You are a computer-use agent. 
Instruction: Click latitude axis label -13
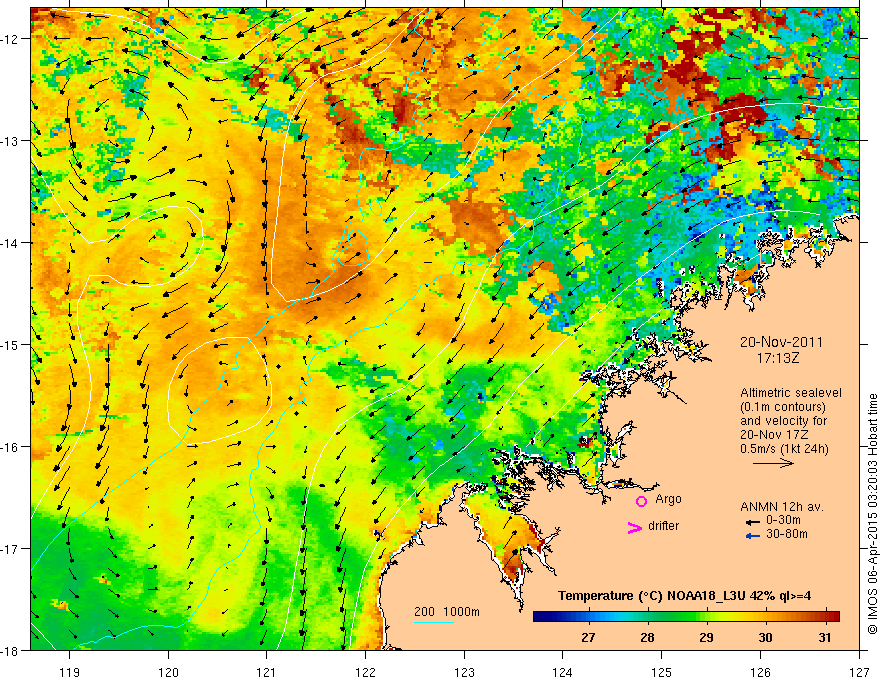tap(10, 141)
